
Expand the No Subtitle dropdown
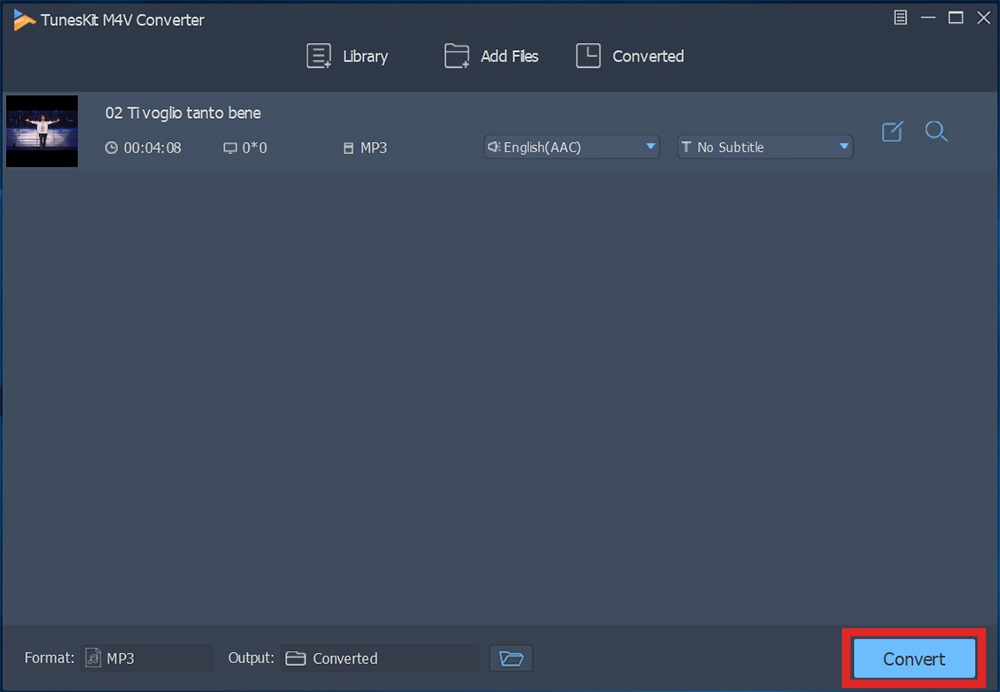point(765,147)
